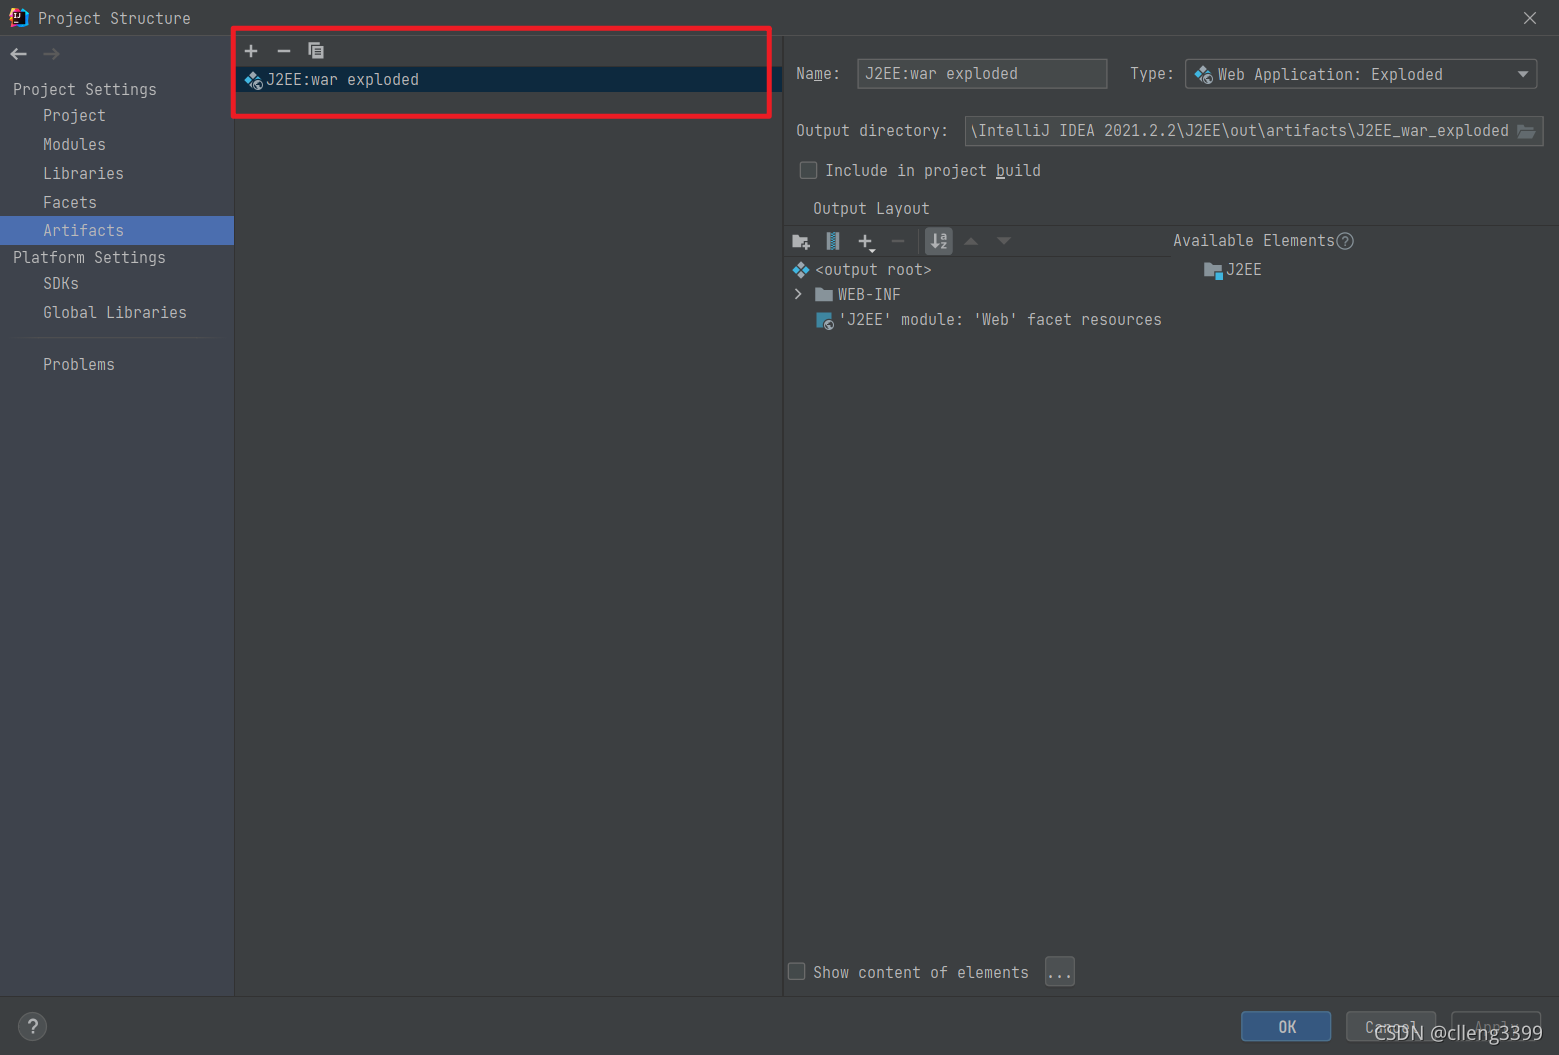Create archive in output layout
Viewport: 1559px width, 1055px height.
(x=833, y=241)
